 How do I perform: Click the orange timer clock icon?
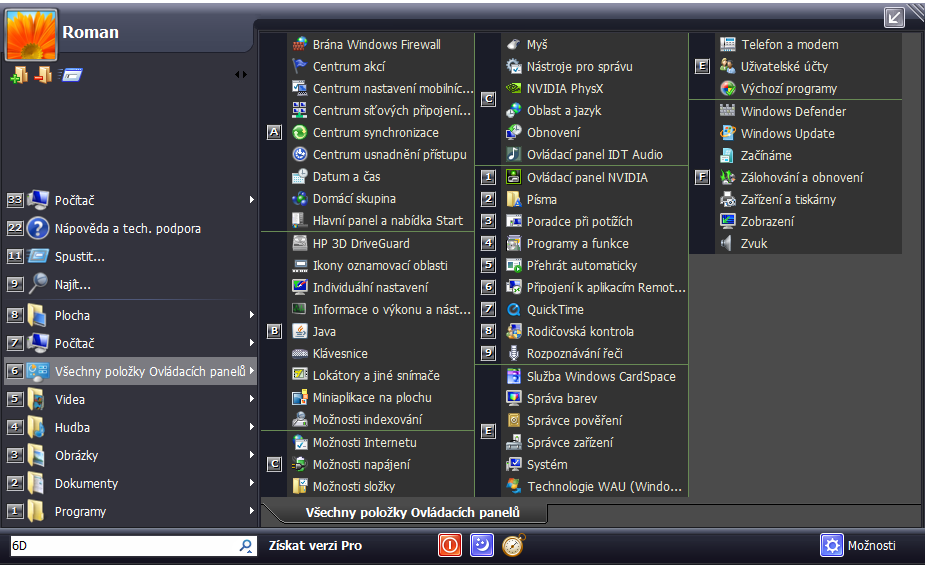click(513, 545)
